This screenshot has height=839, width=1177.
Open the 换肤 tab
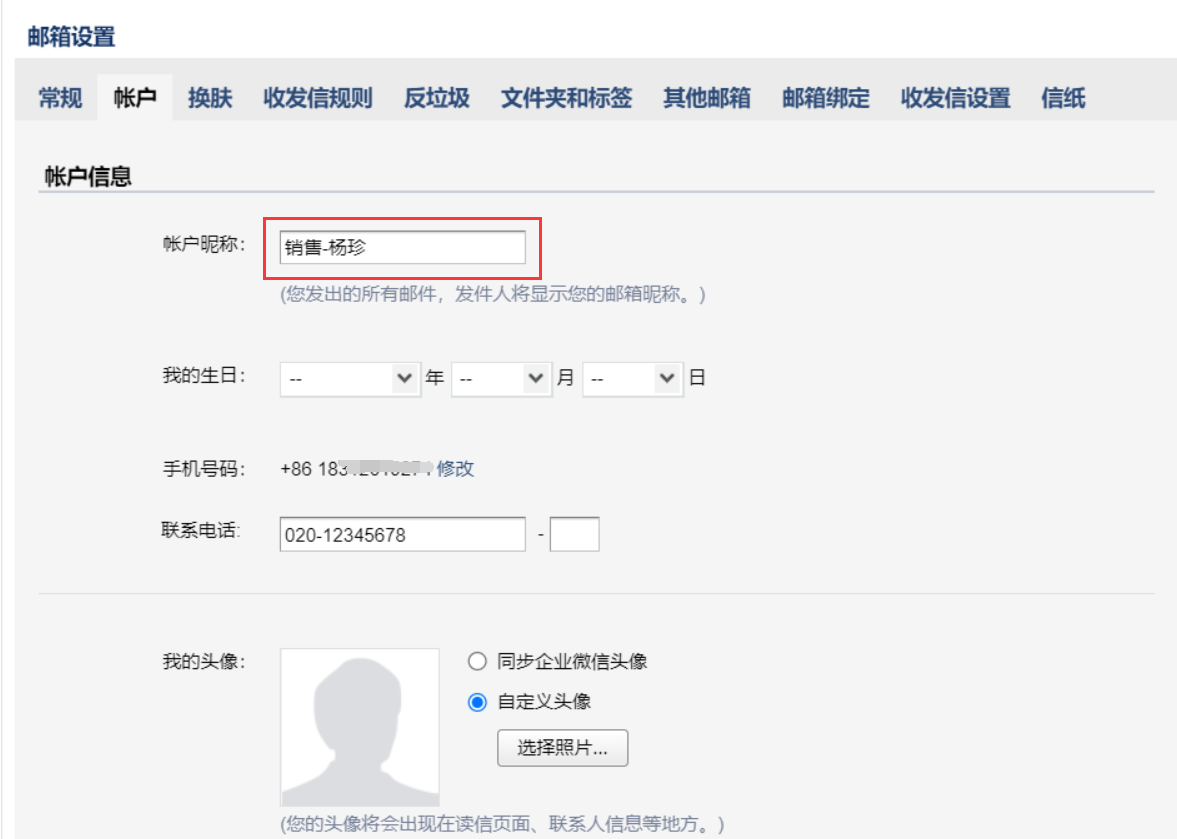click(x=210, y=98)
